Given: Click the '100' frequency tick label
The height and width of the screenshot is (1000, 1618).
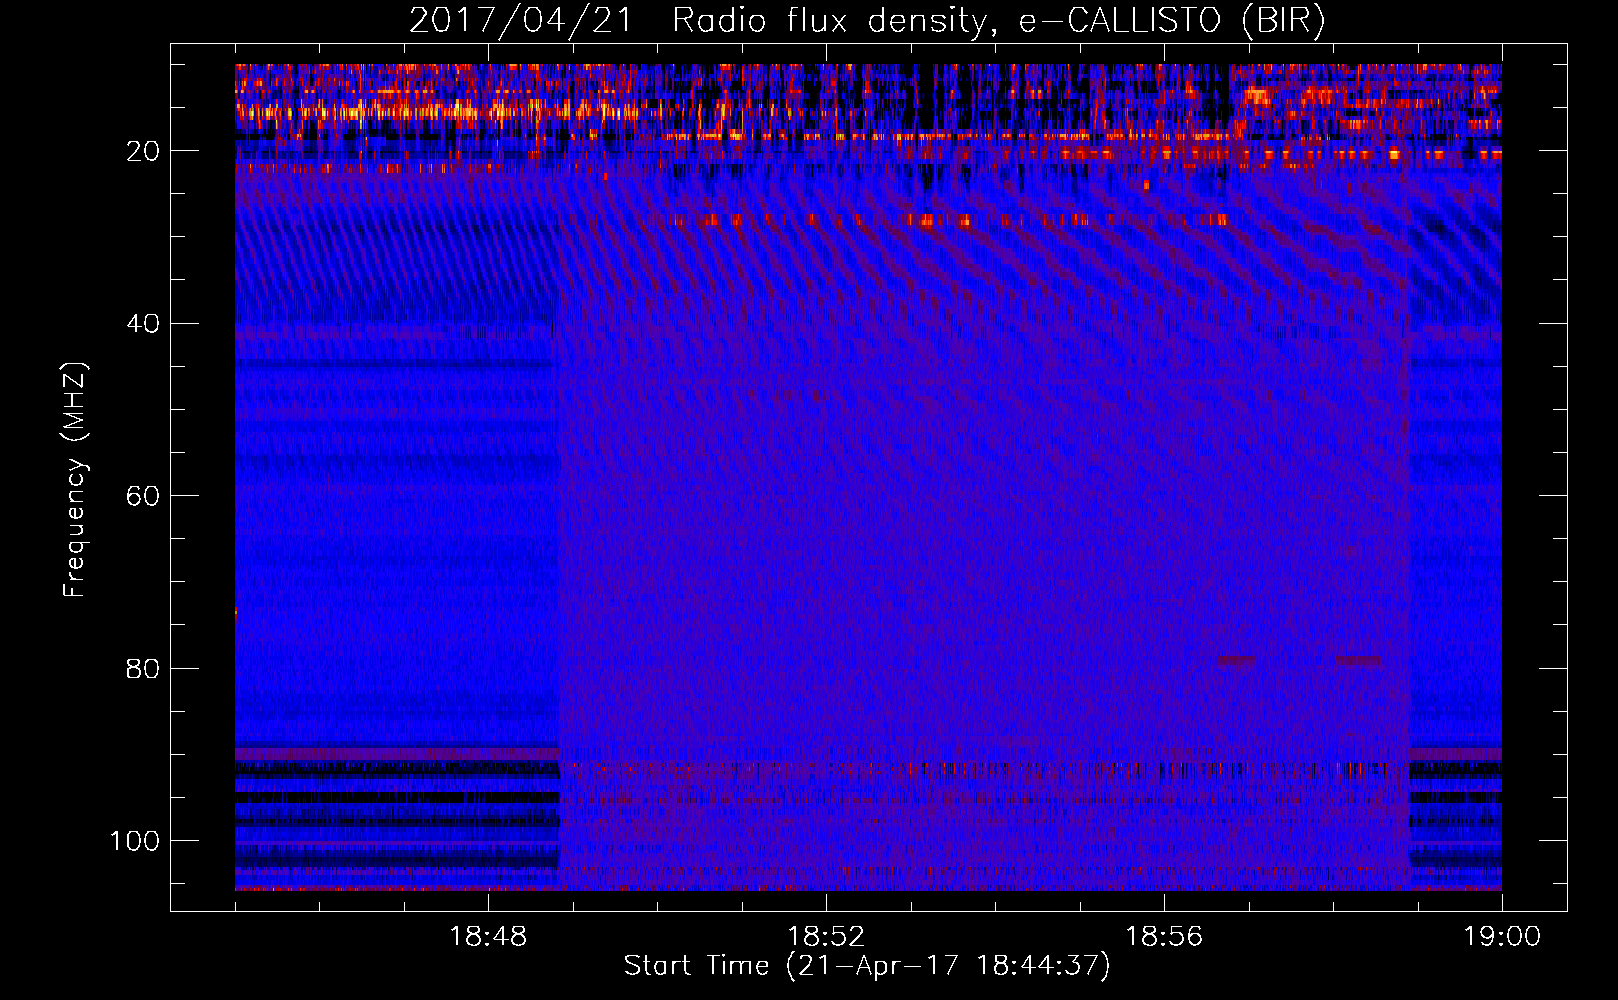Looking at the screenshot, I should click(135, 841).
